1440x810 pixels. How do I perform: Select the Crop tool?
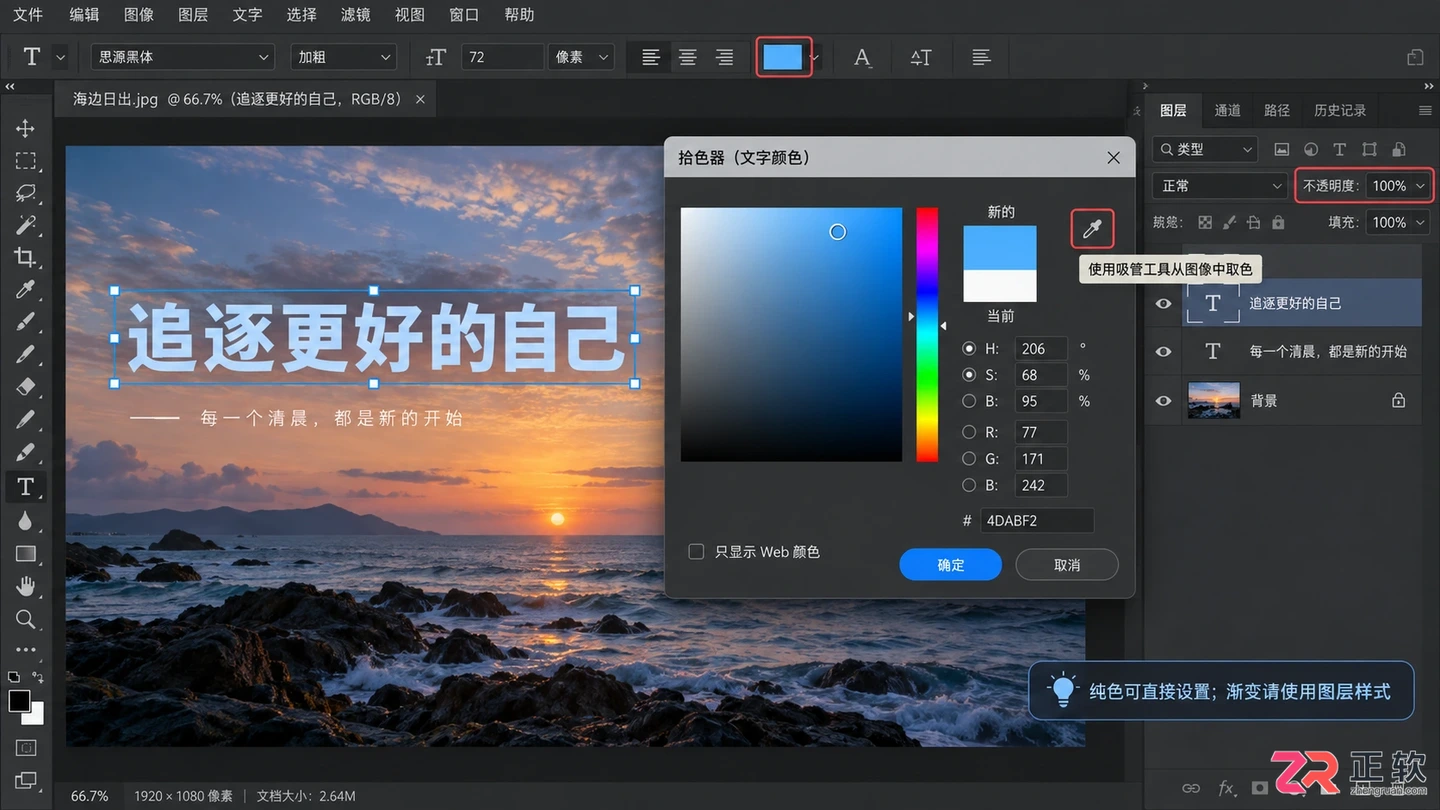click(x=26, y=257)
